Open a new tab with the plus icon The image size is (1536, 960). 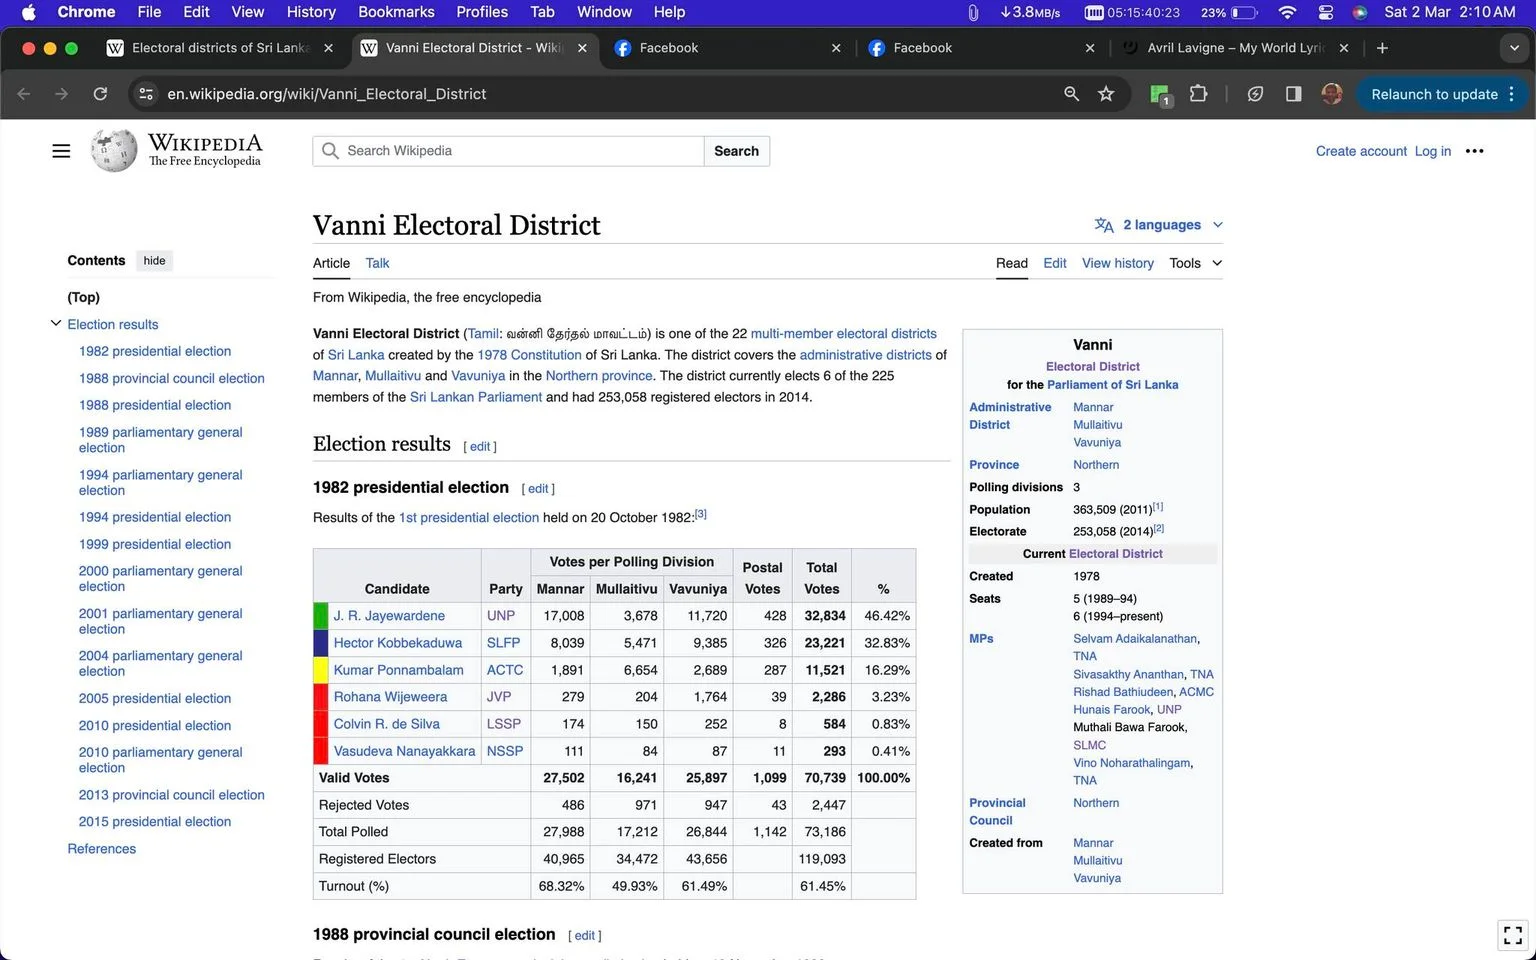coord(1382,48)
